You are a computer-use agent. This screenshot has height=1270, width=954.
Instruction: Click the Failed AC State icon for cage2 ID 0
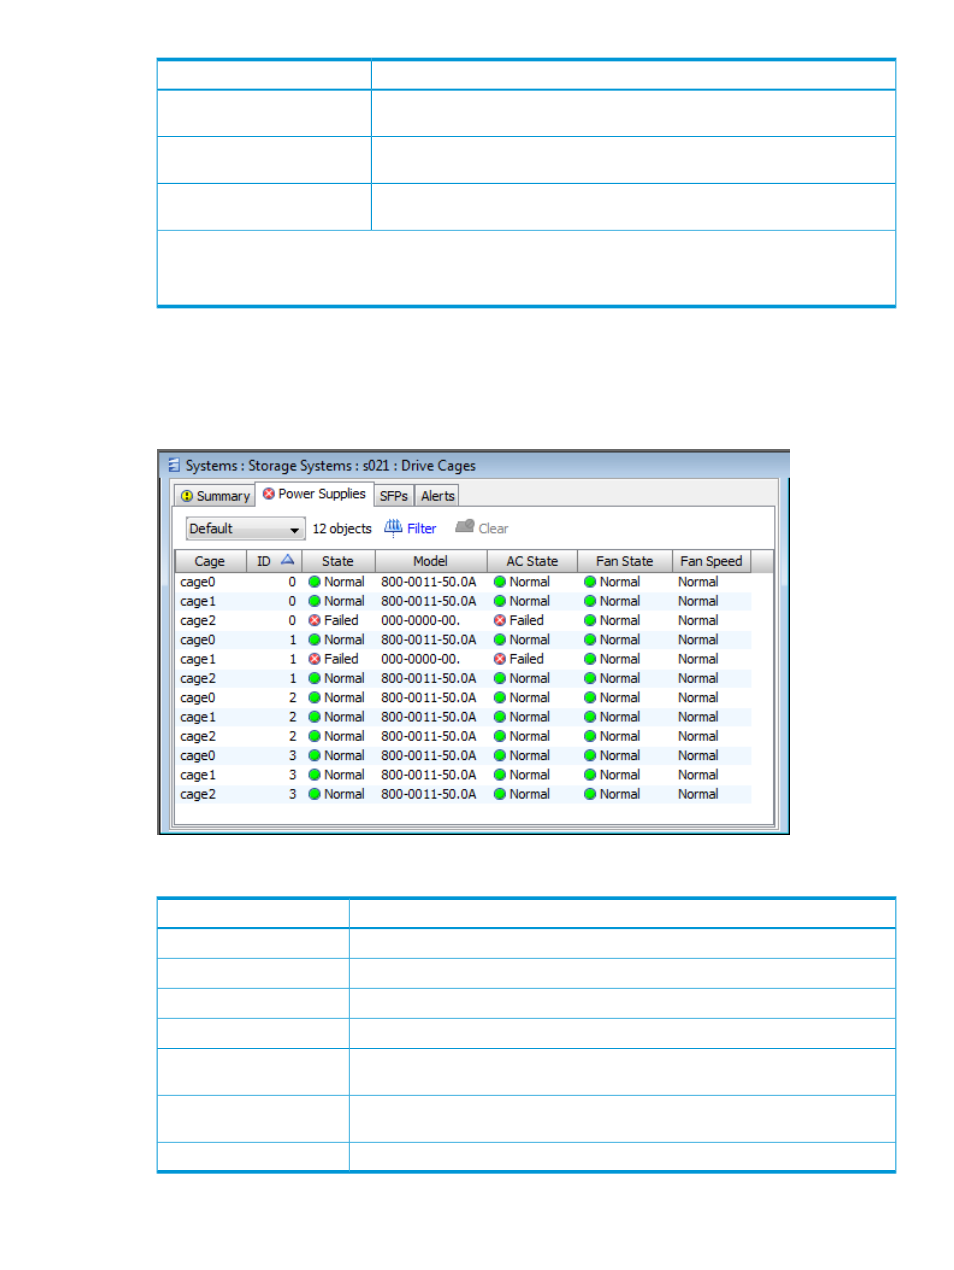coord(500,621)
